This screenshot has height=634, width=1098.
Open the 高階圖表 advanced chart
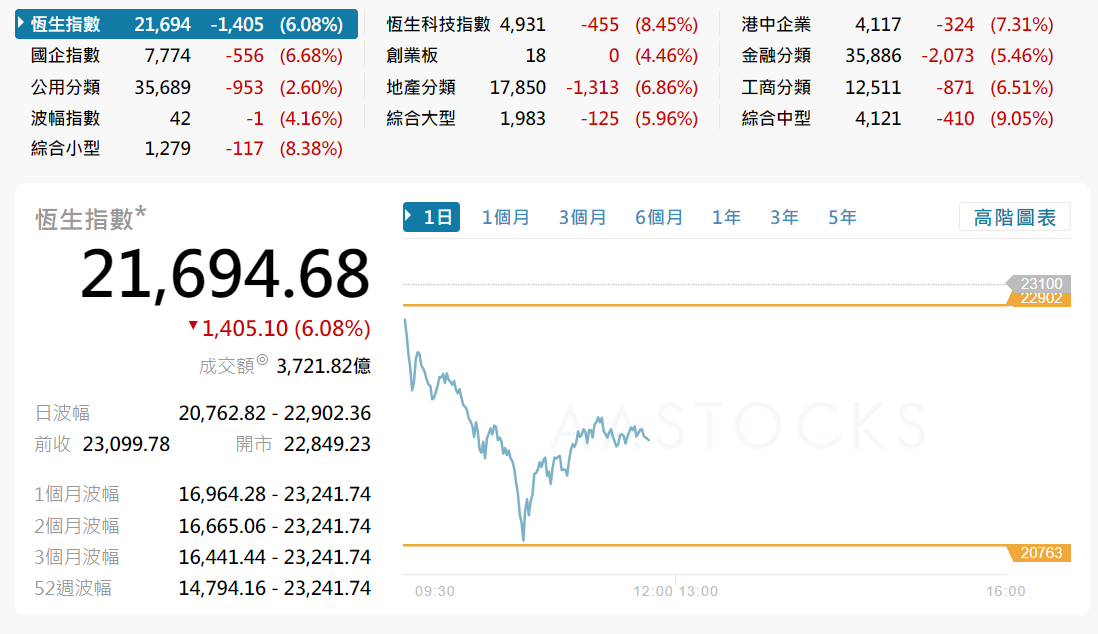1014,217
